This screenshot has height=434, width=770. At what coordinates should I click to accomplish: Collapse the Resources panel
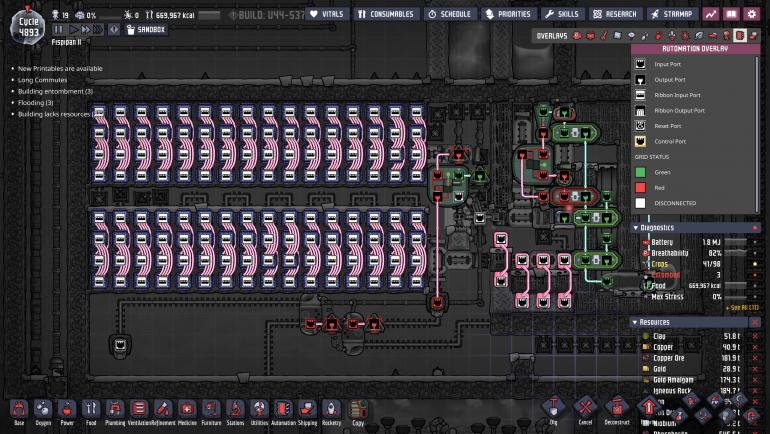634,322
